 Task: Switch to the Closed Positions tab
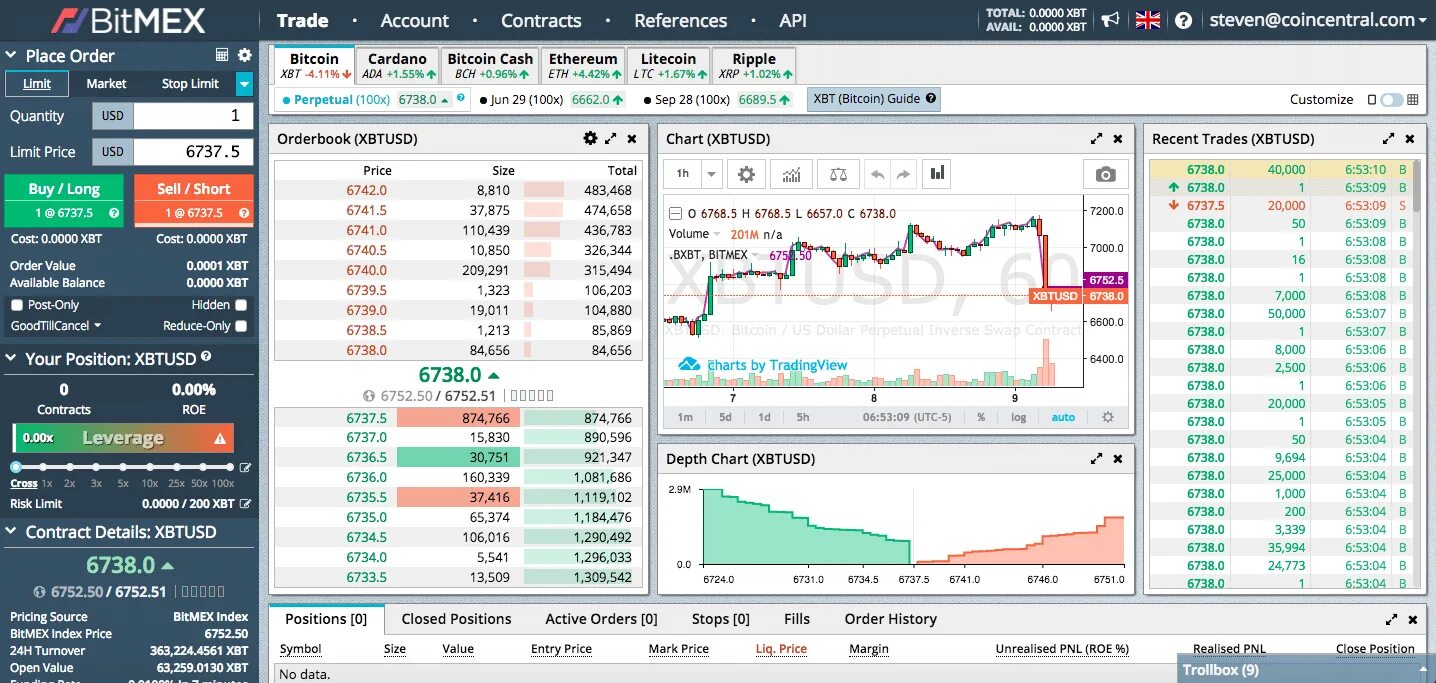tap(456, 619)
